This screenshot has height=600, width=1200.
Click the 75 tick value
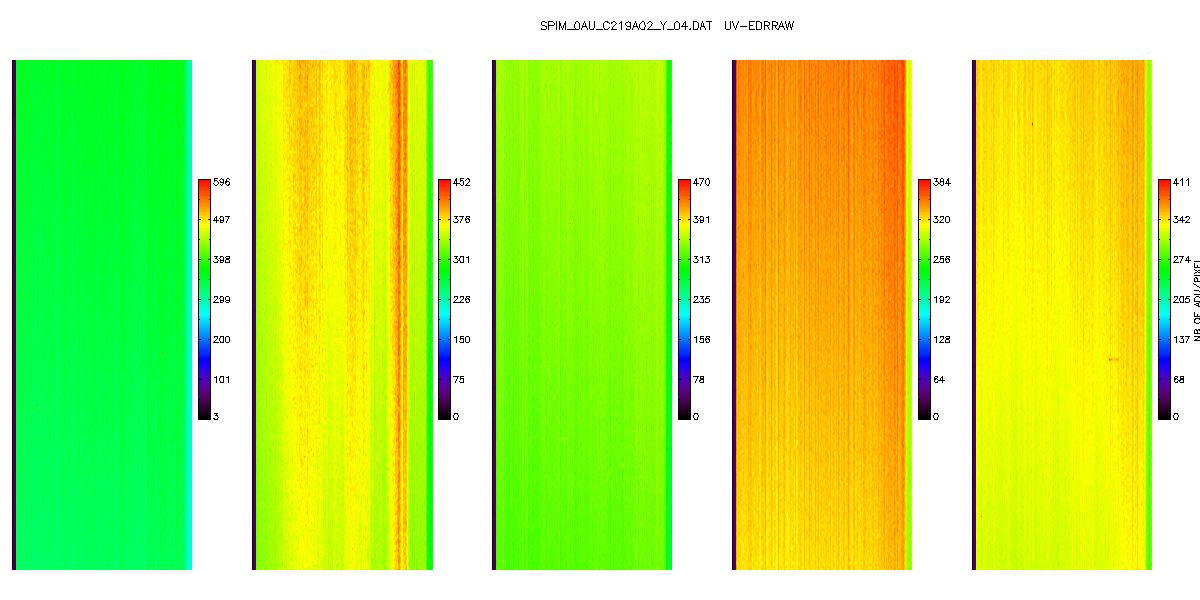pyautogui.click(x=458, y=379)
